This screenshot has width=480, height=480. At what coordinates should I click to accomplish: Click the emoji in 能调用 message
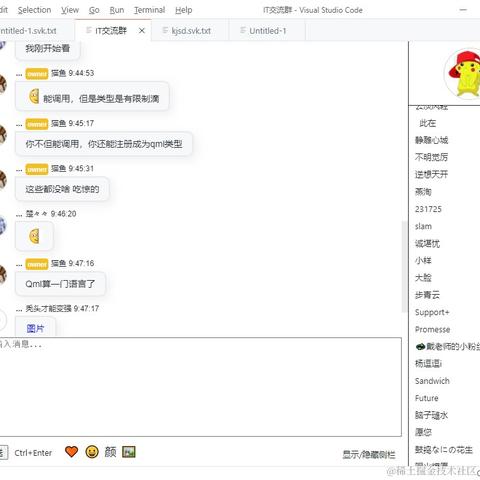pos(34,96)
